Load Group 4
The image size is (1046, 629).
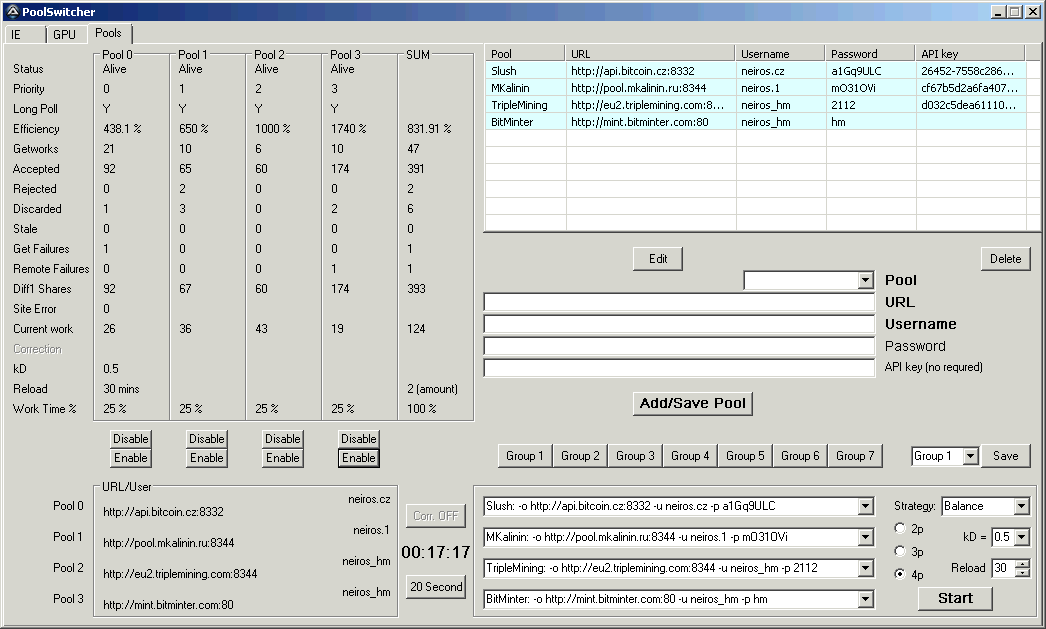pos(690,456)
